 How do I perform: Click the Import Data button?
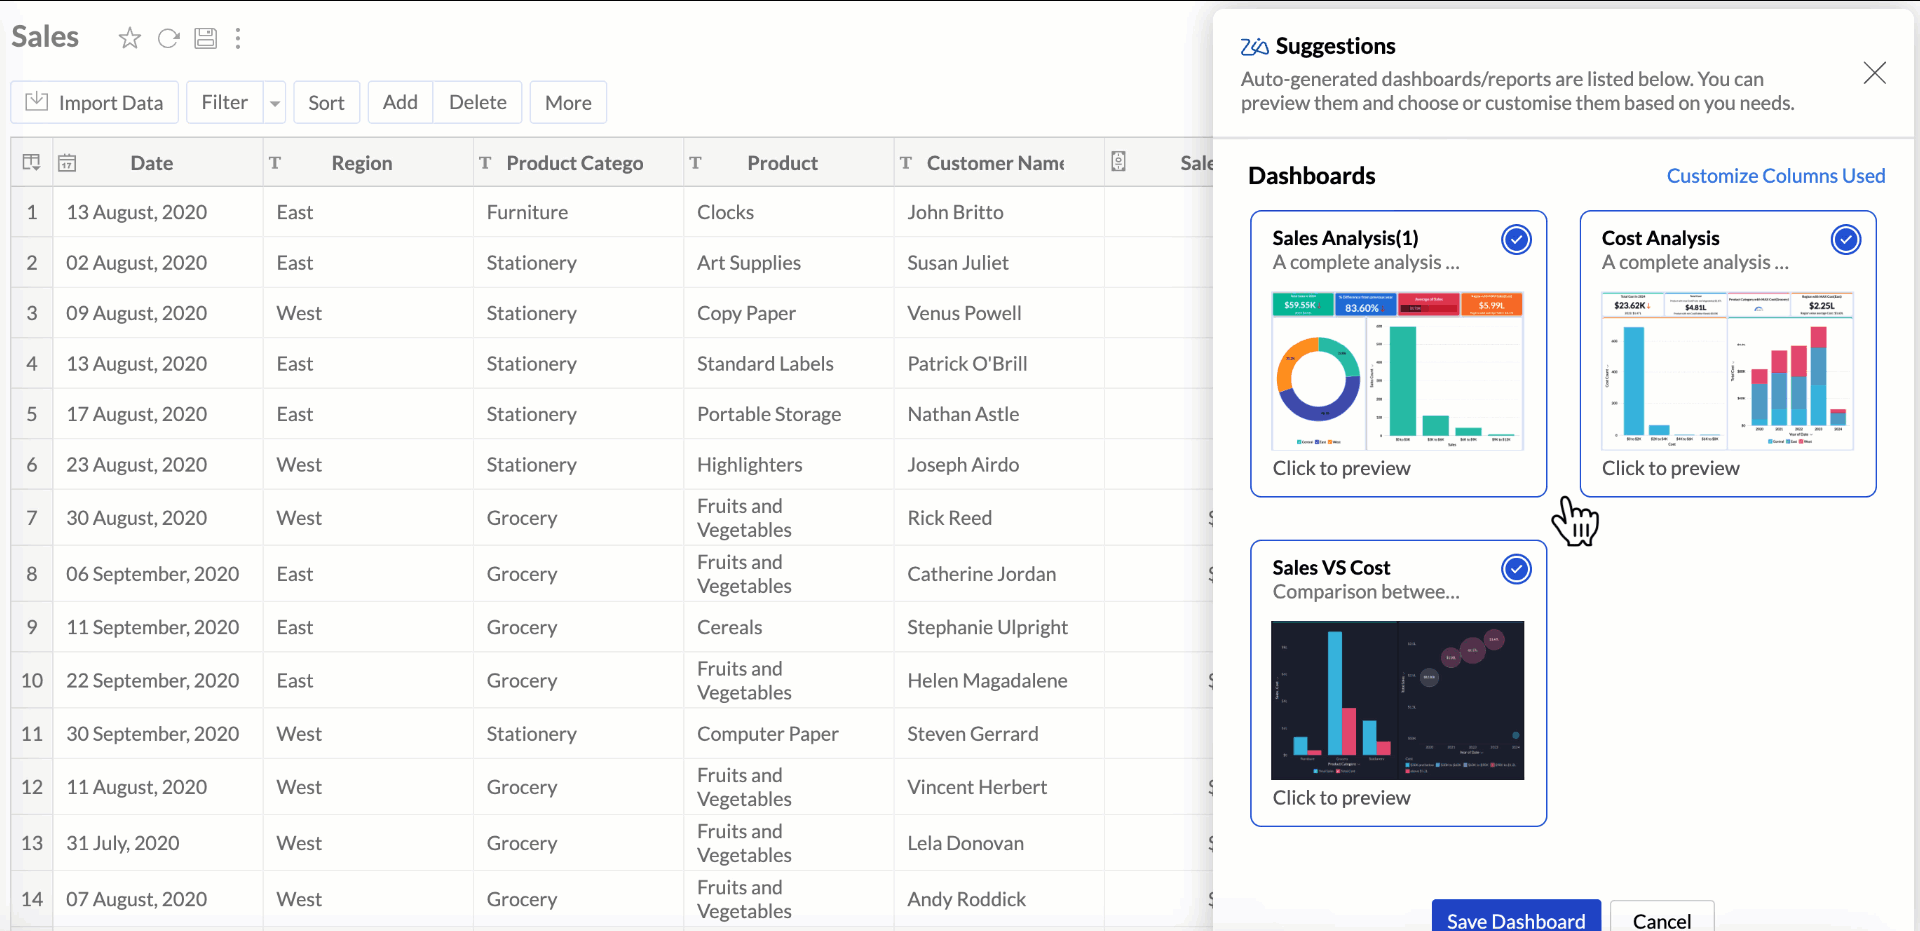click(95, 103)
